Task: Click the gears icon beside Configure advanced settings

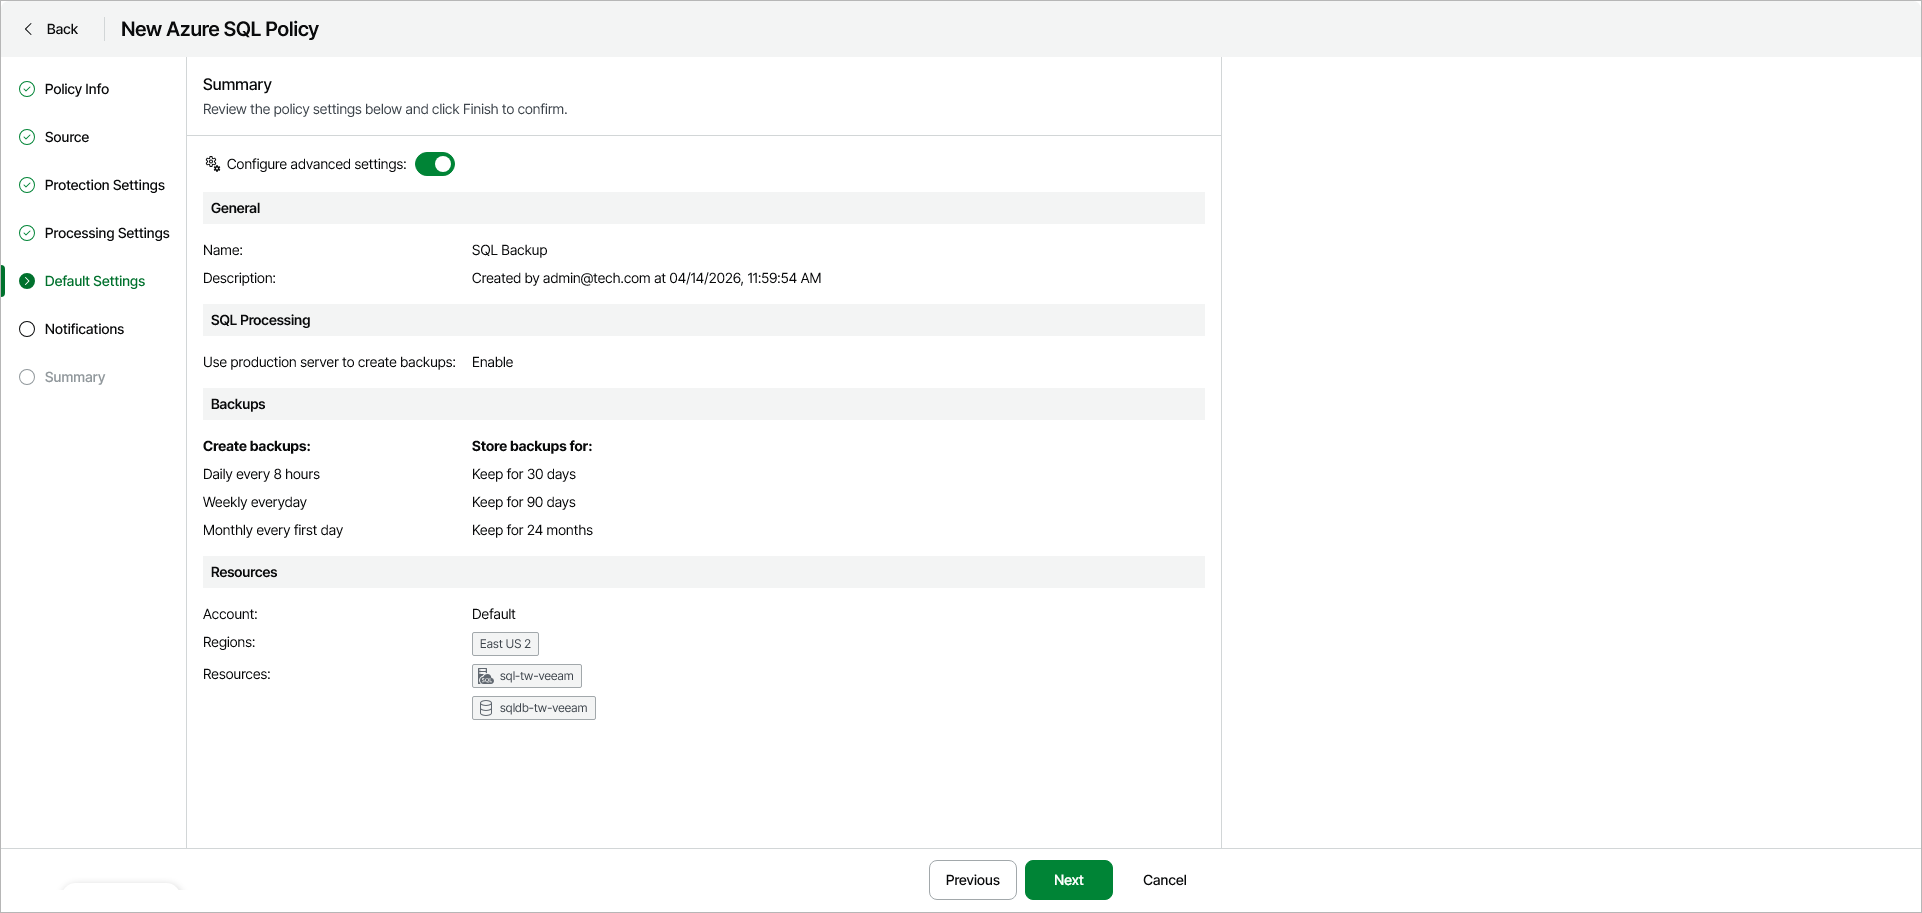Action: pyautogui.click(x=212, y=164)
